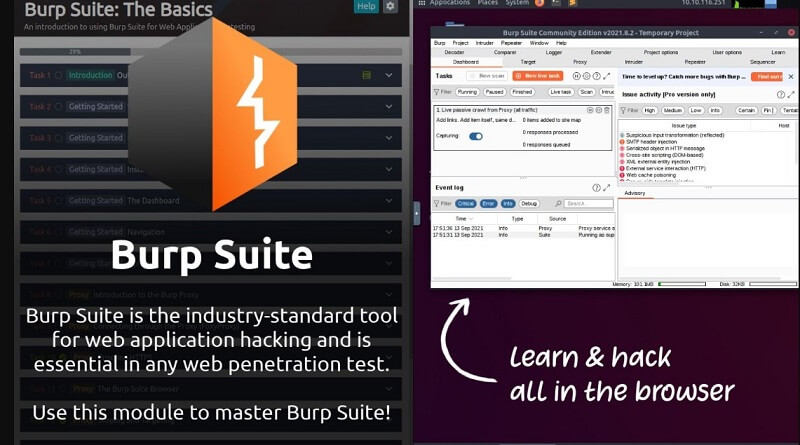Select the 17:51:36 Proxy event log row
The height and width of the screenshot is (445, 800).
pos(523,229)
